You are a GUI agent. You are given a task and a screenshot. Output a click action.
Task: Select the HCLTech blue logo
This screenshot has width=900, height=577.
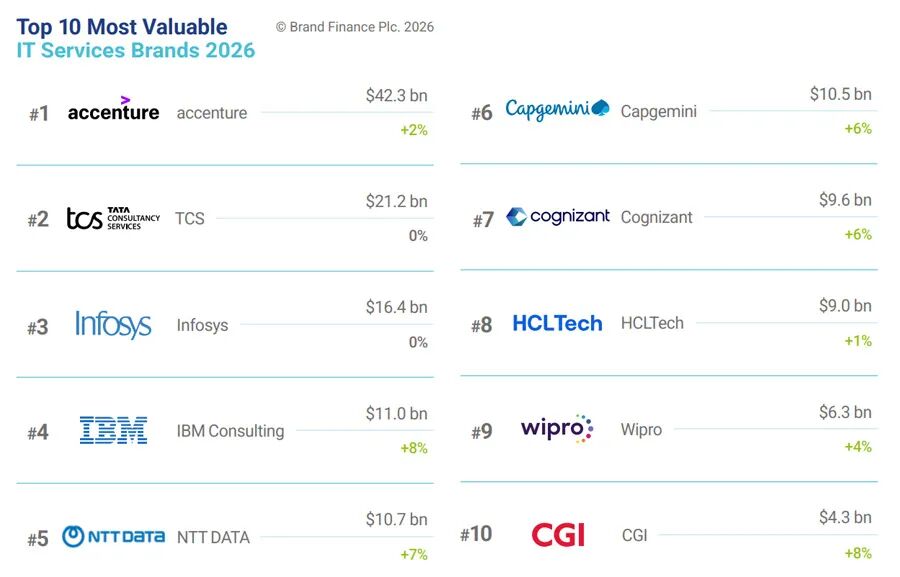pos(557,323)
